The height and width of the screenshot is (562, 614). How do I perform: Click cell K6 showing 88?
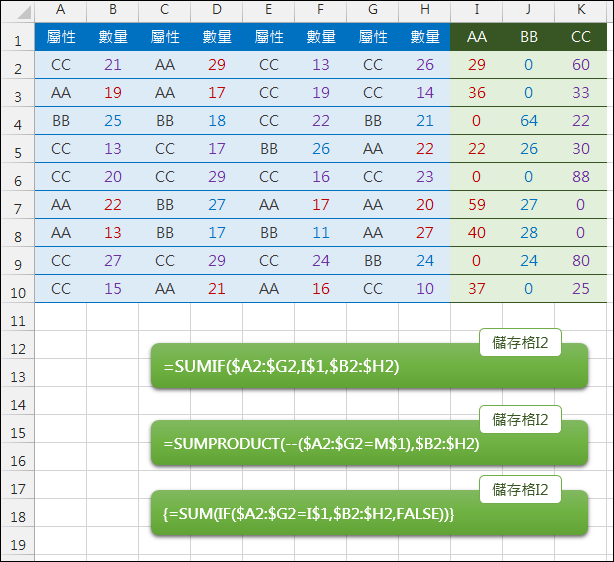pyautogui.click(x=581, y=177)
